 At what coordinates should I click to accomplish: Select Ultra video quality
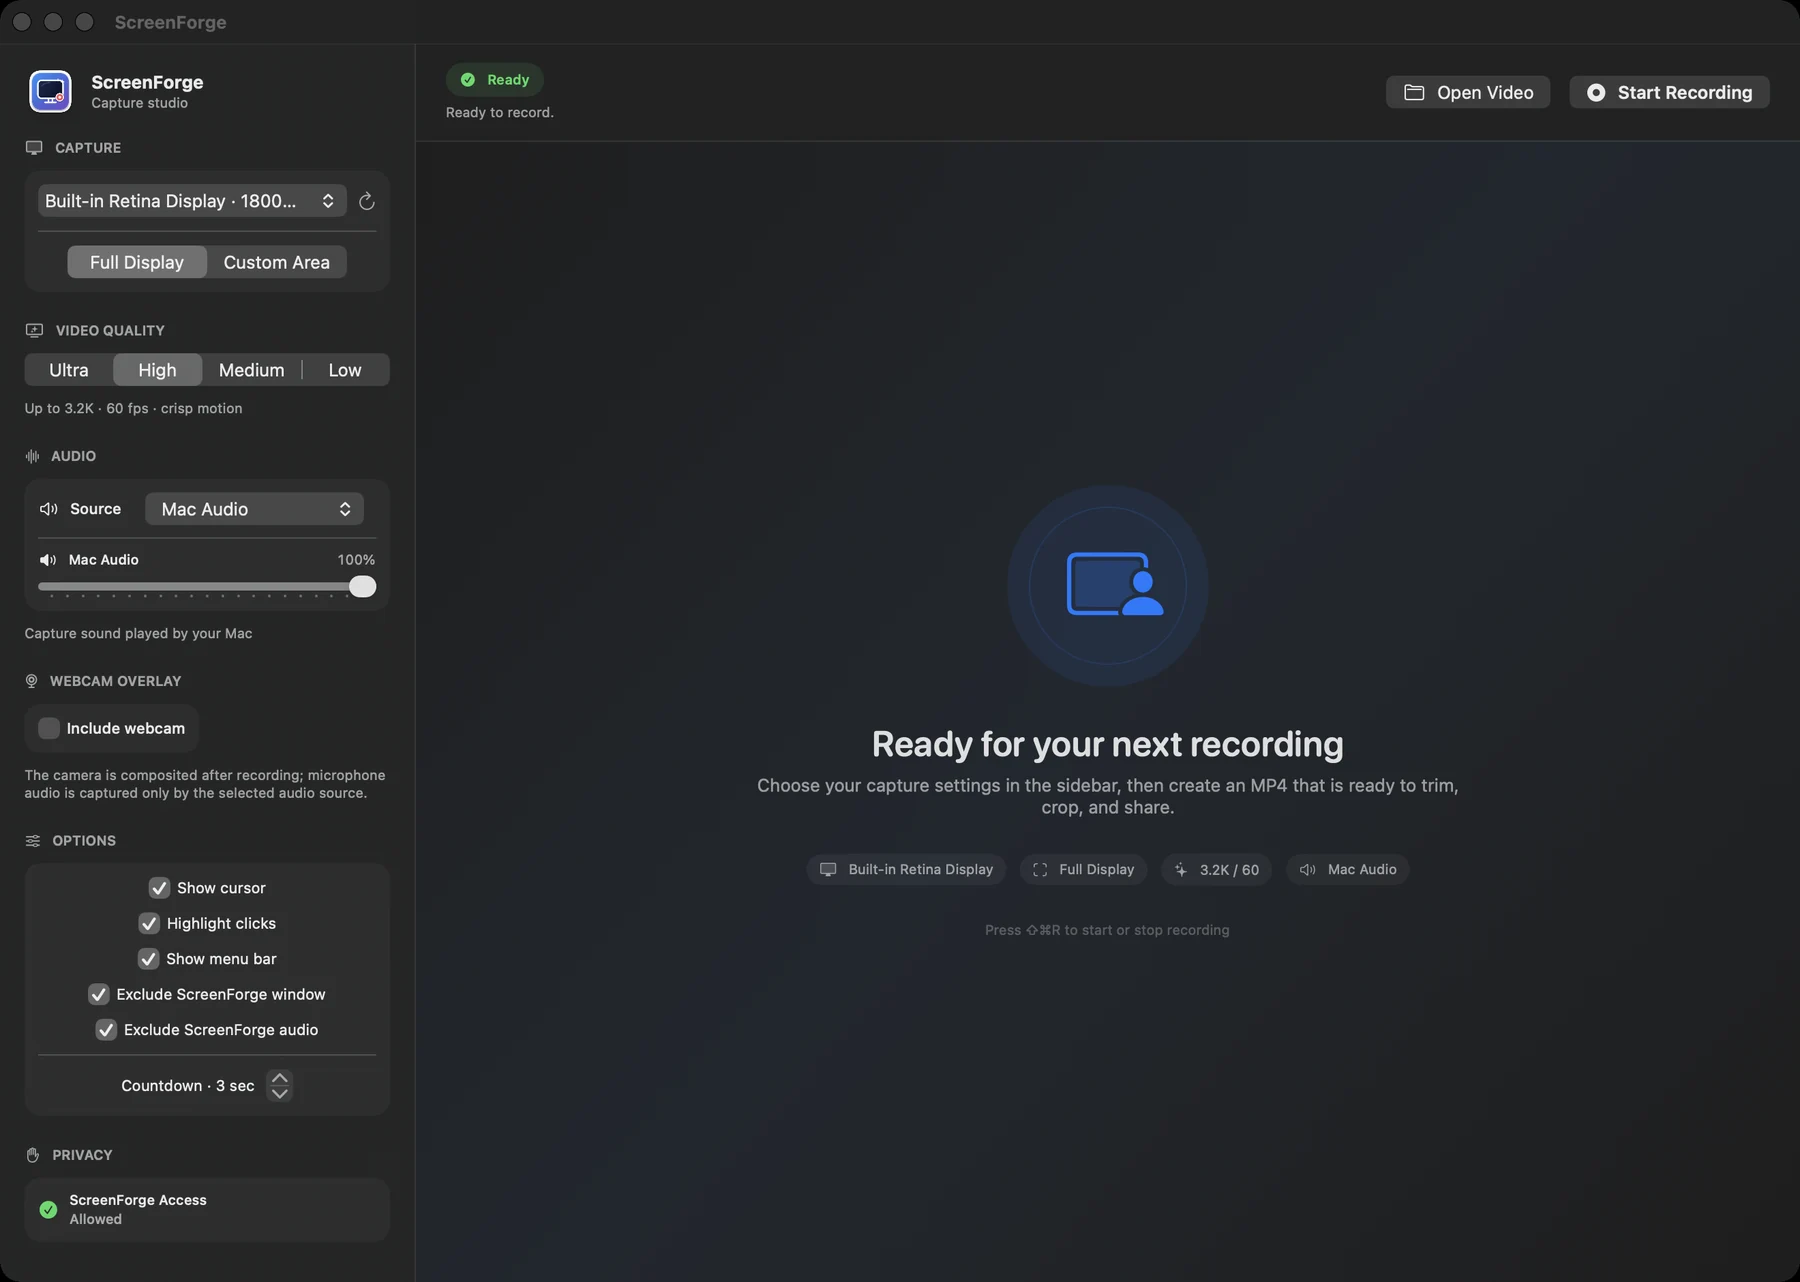point(69,370)
